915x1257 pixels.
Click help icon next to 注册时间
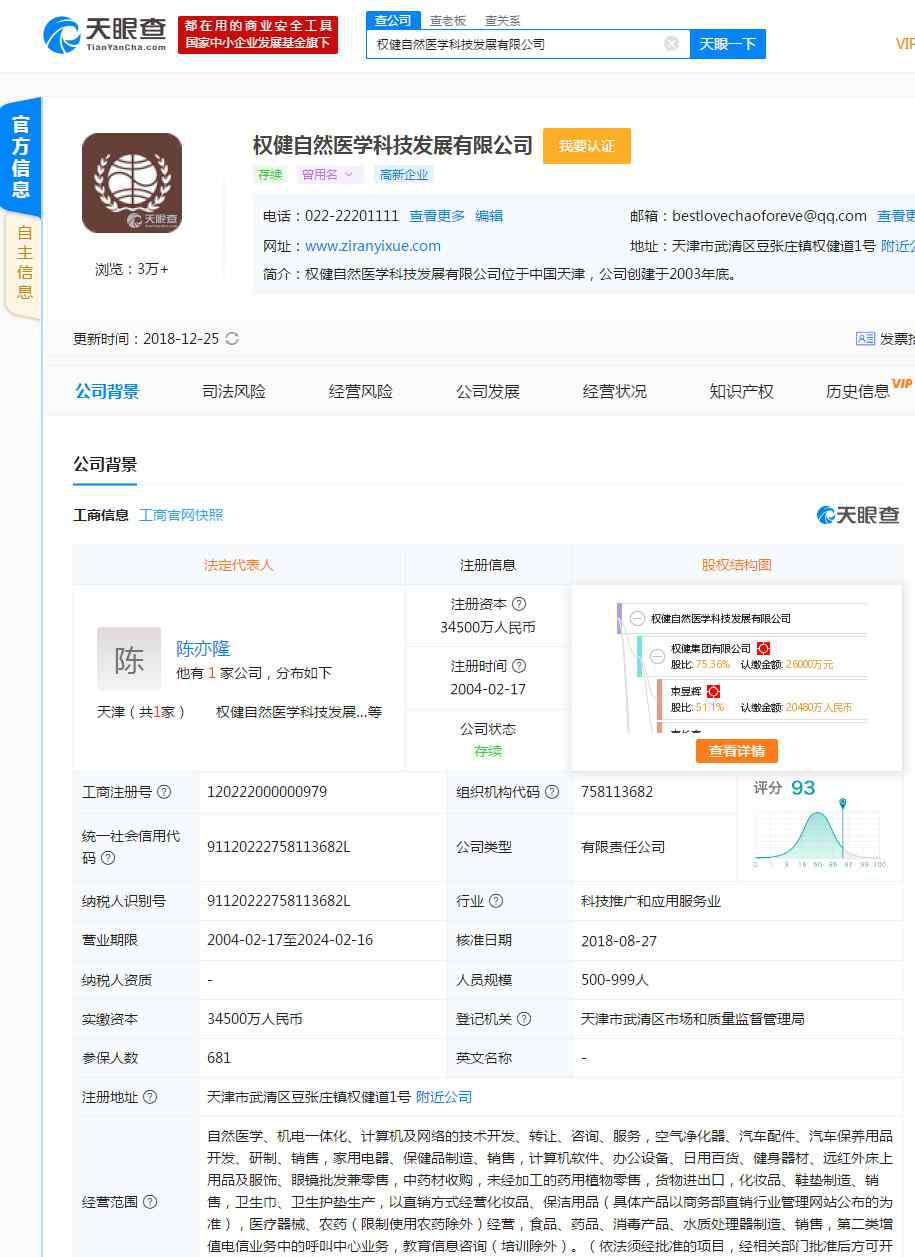(518, 666)
